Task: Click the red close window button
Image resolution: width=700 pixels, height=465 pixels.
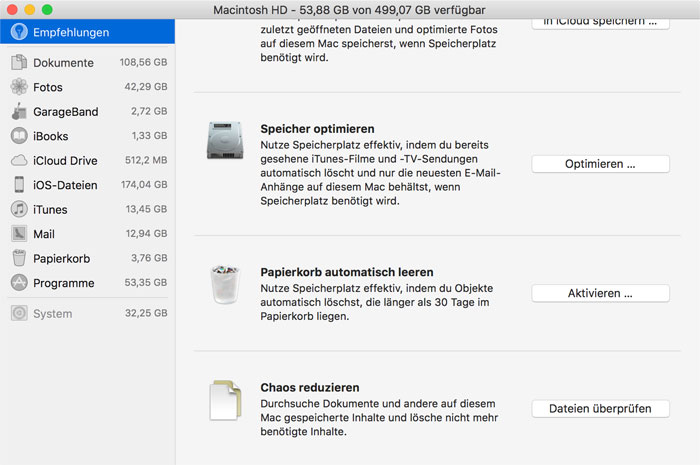Action: tap(12, 9)
